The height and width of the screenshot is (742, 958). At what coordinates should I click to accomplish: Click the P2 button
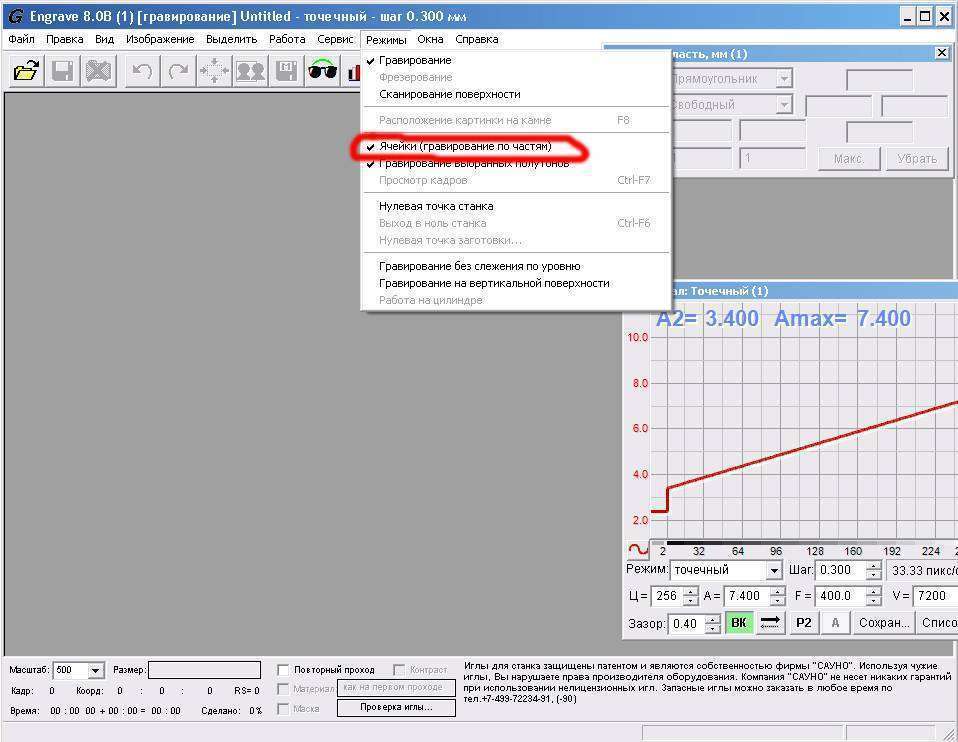(803, 623)
